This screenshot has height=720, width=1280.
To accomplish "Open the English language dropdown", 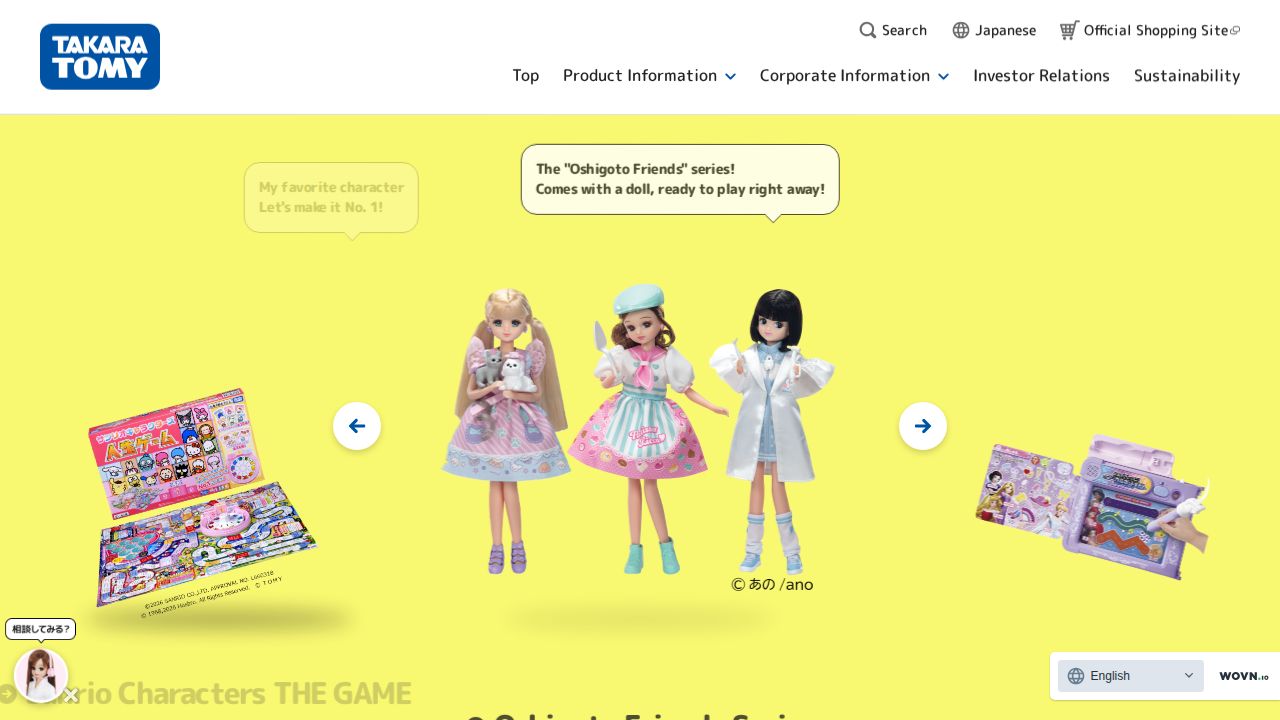I will [1131, 676].
